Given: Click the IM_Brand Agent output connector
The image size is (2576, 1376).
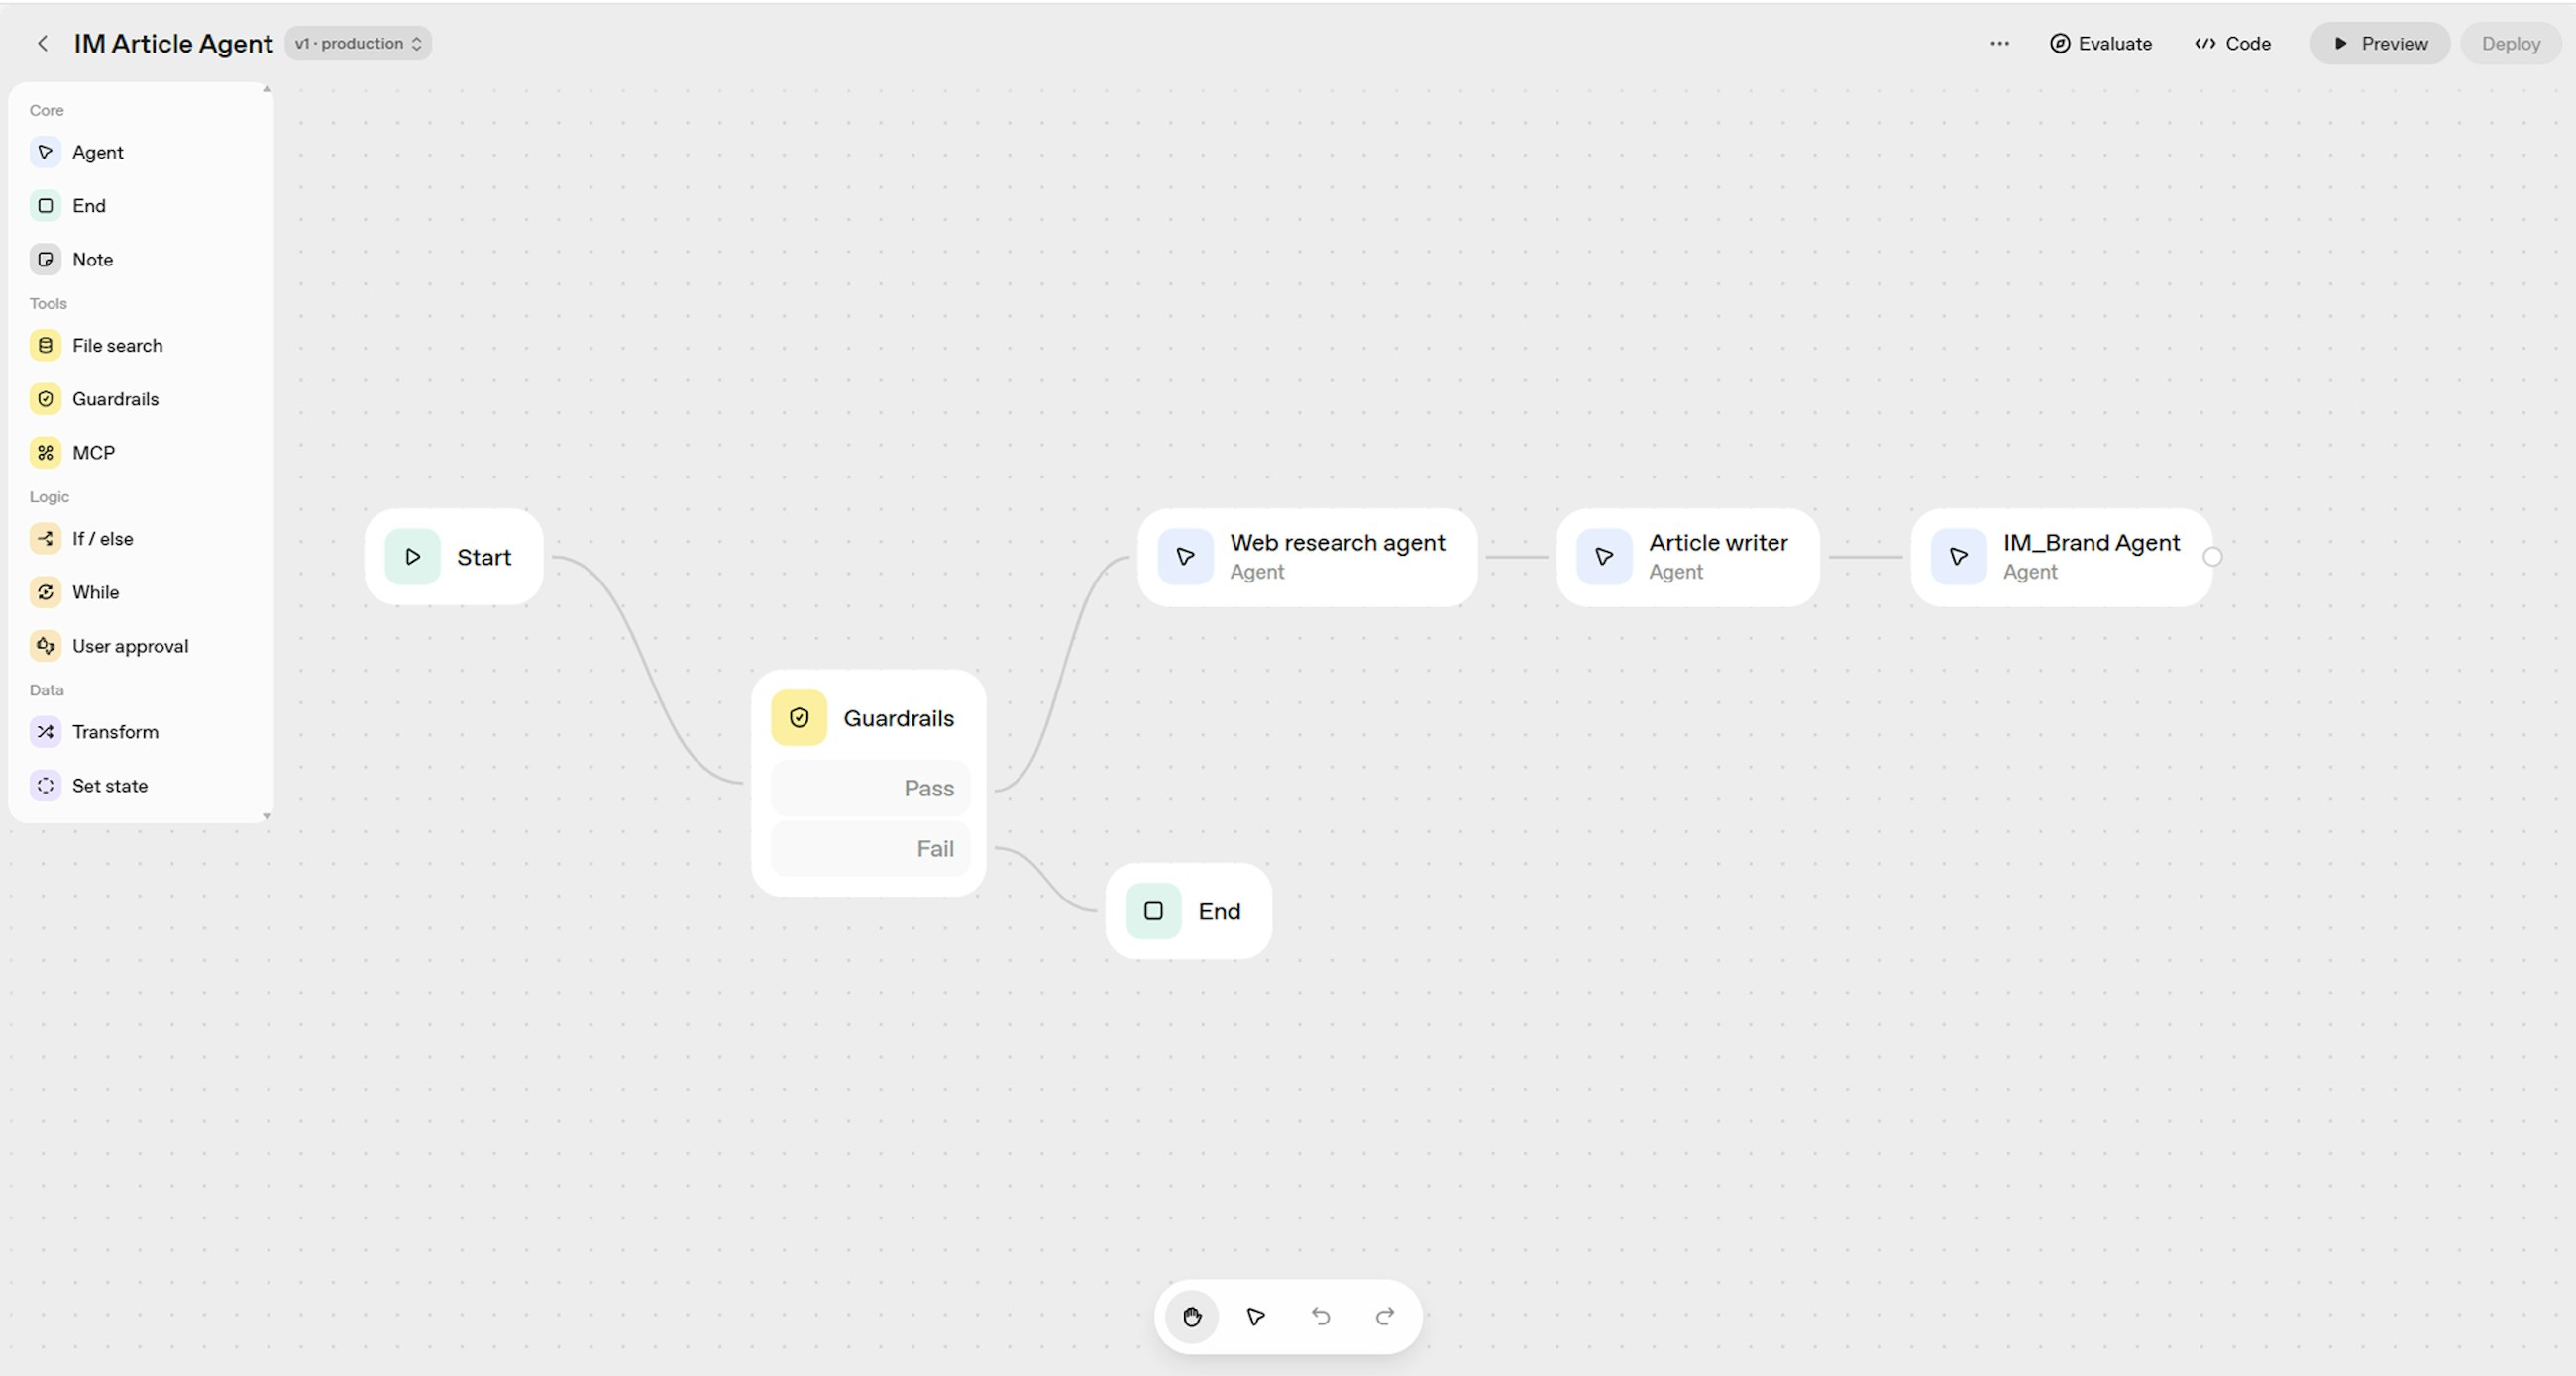Looking at the screenshot, I should coord(2213,557).
